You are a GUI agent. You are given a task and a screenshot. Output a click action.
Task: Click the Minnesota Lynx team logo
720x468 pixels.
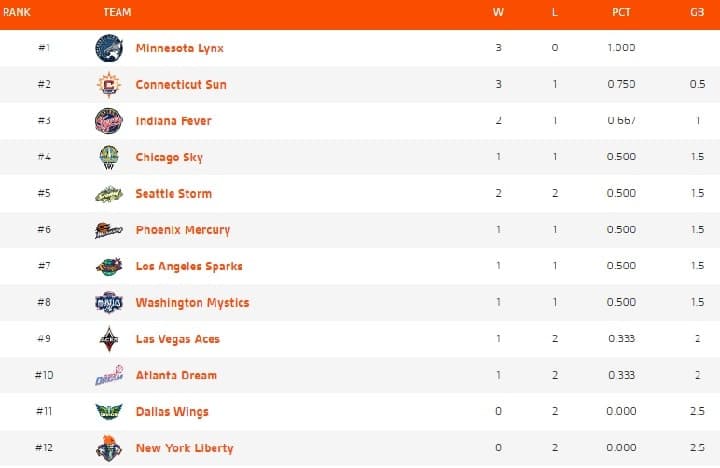pyautogui.click(x=108, y=48)
